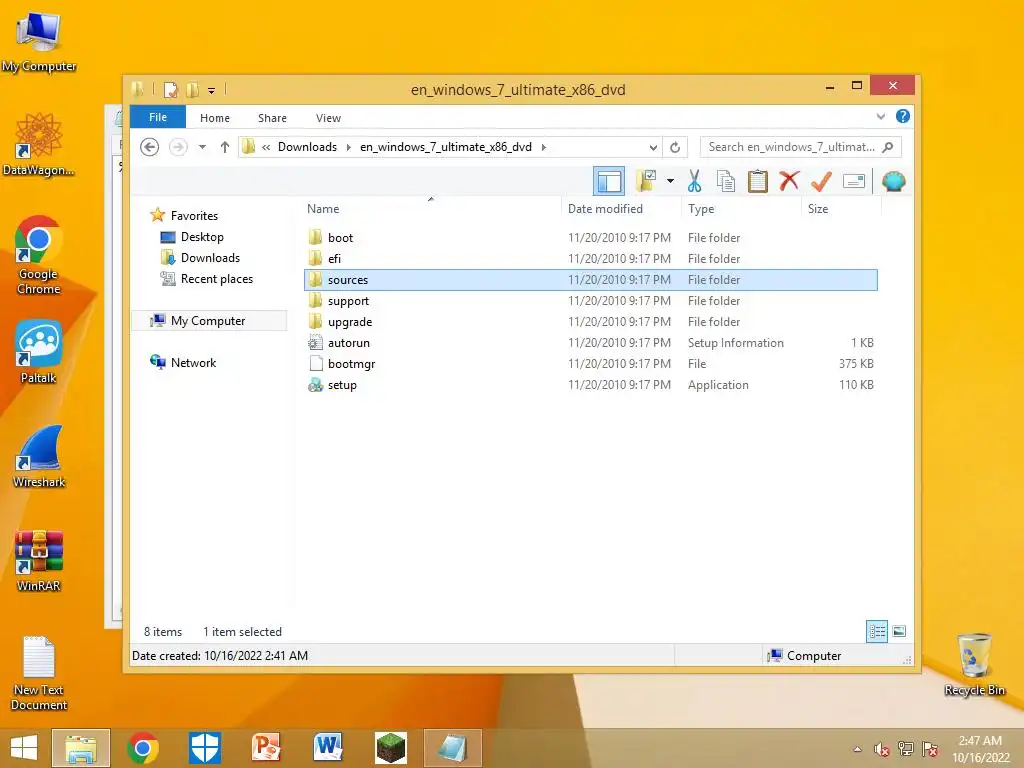Click the Cut scissors icon
The height and width of the screenshot is (768, 1024).
(x=694, y=181)
